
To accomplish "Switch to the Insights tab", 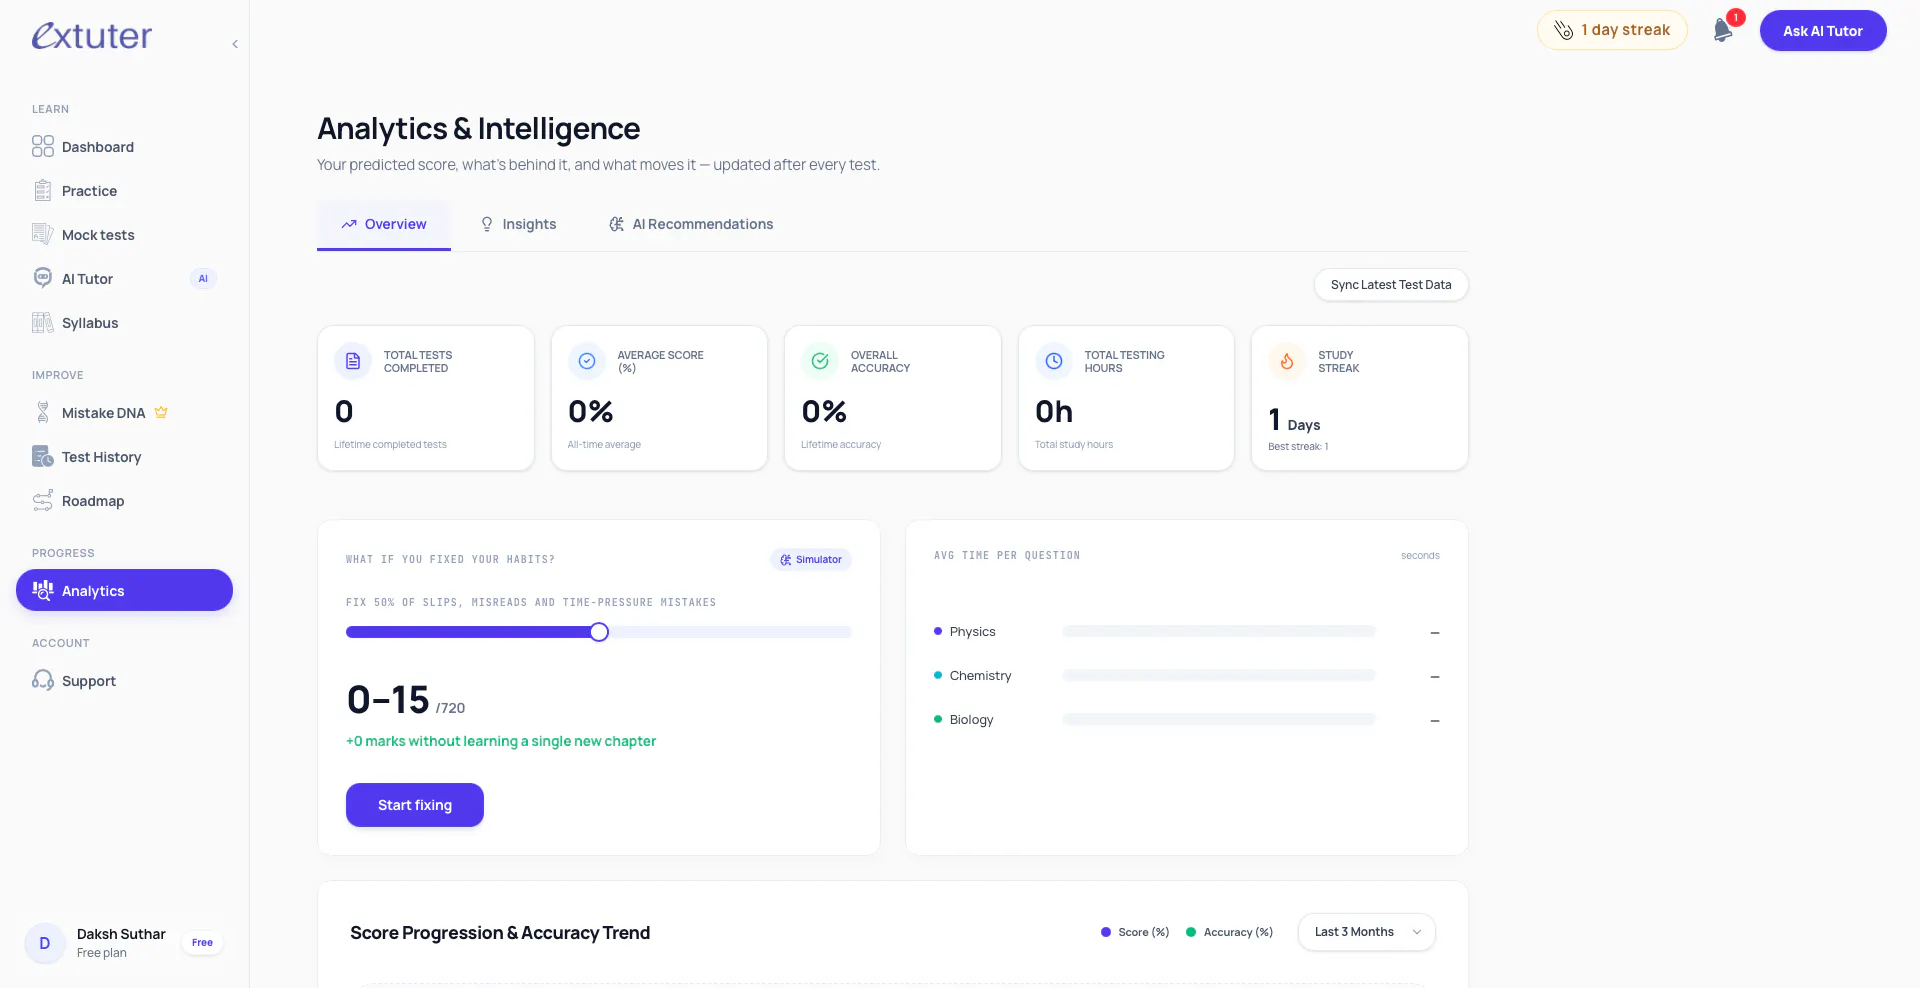I will pyautogui.click(x=518, y=224).
